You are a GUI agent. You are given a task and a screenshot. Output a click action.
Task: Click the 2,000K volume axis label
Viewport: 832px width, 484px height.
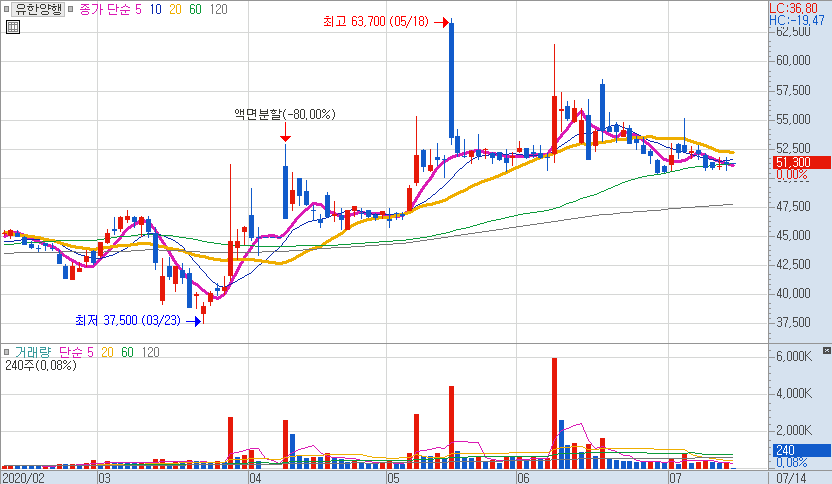coord(794,430)
